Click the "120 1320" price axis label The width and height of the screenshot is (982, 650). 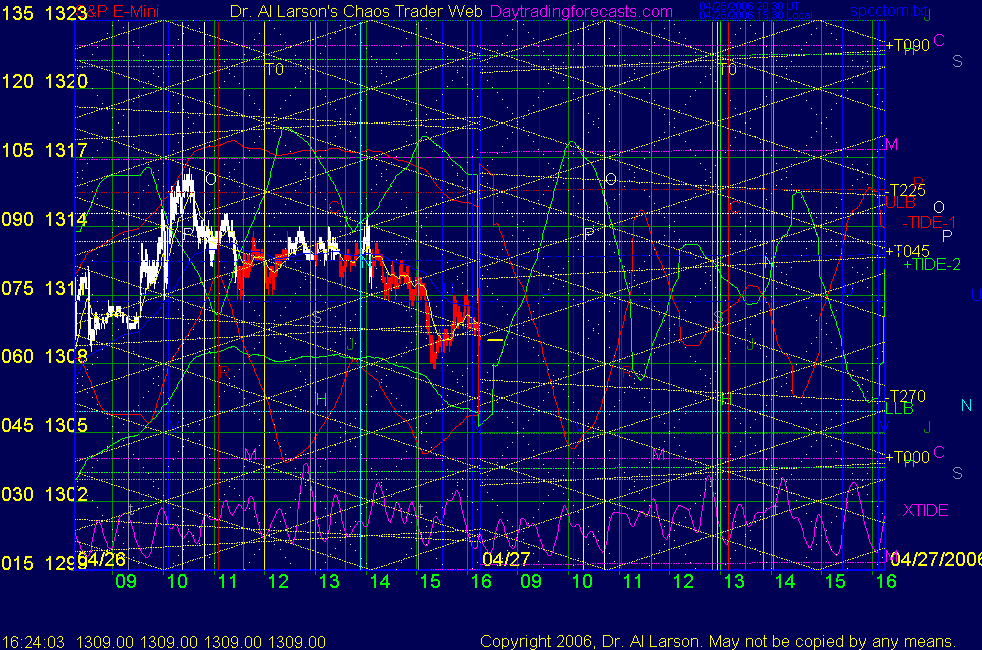(x=44, y=81)
